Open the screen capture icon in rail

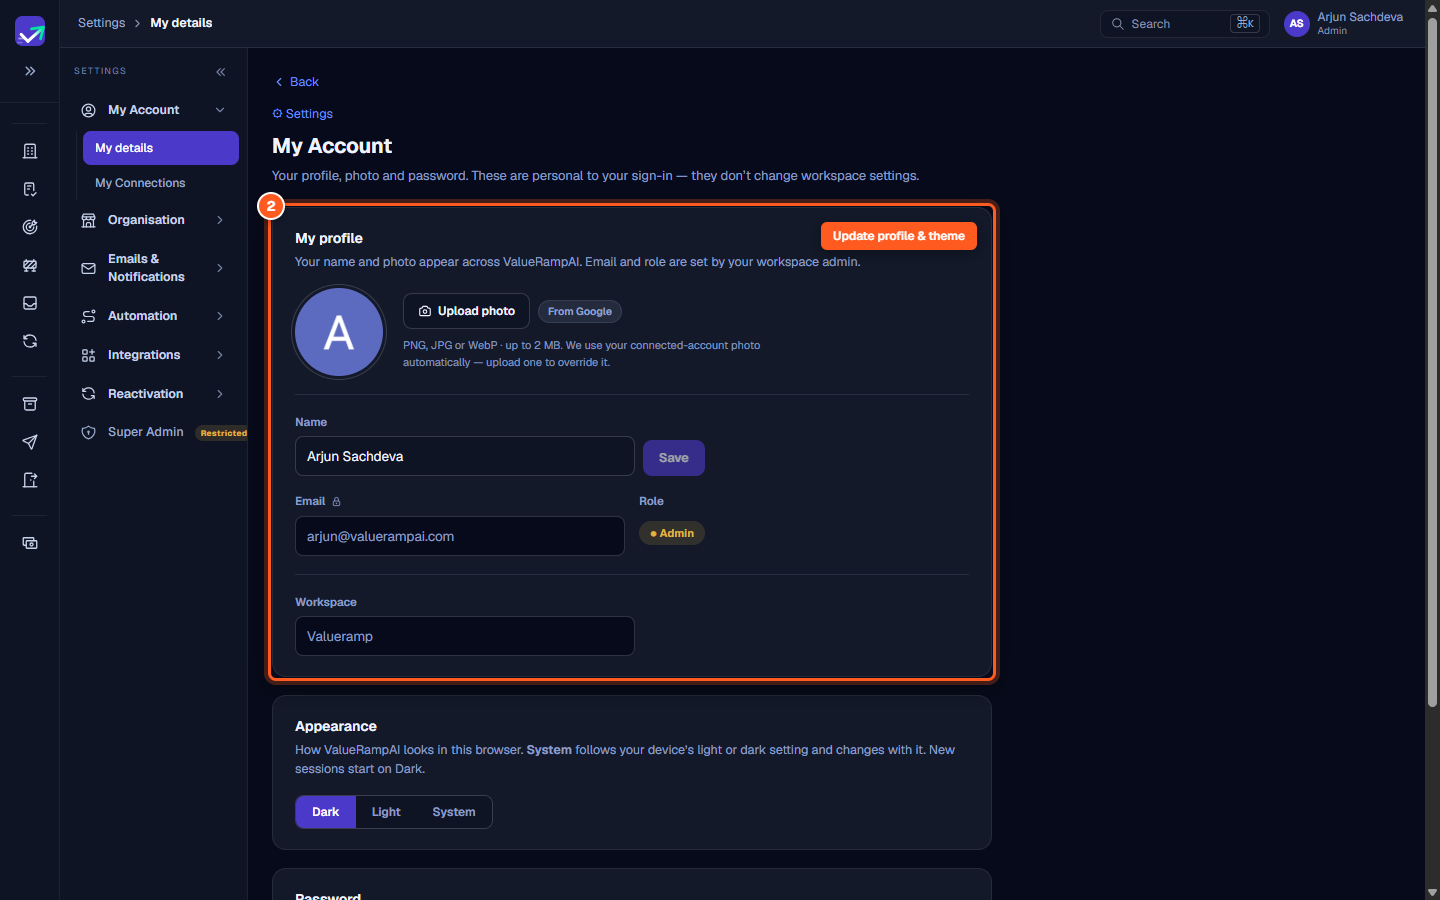(30, 543)
